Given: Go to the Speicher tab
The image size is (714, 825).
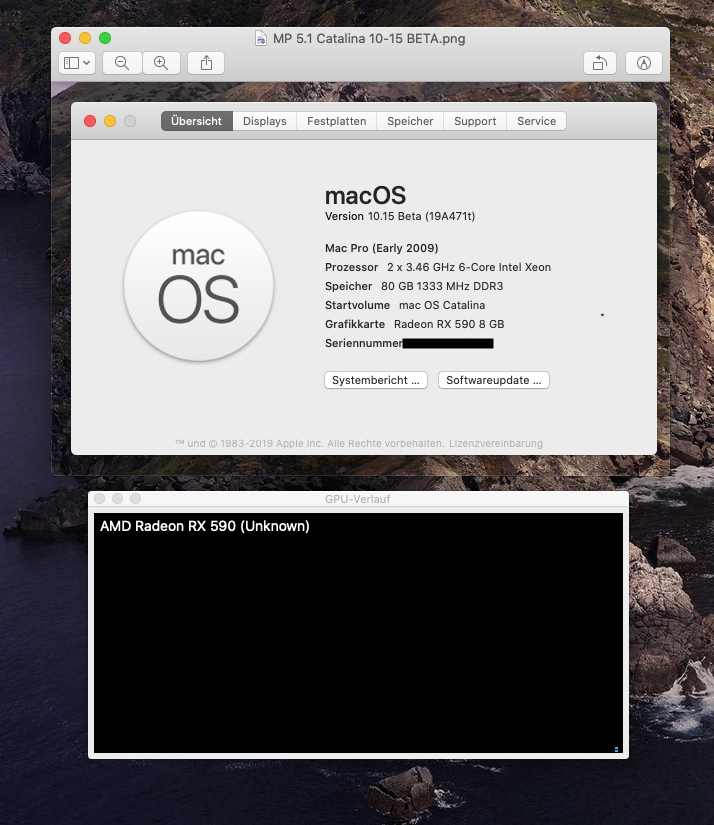Looking at the screenshot, I should tap(410, 121).
